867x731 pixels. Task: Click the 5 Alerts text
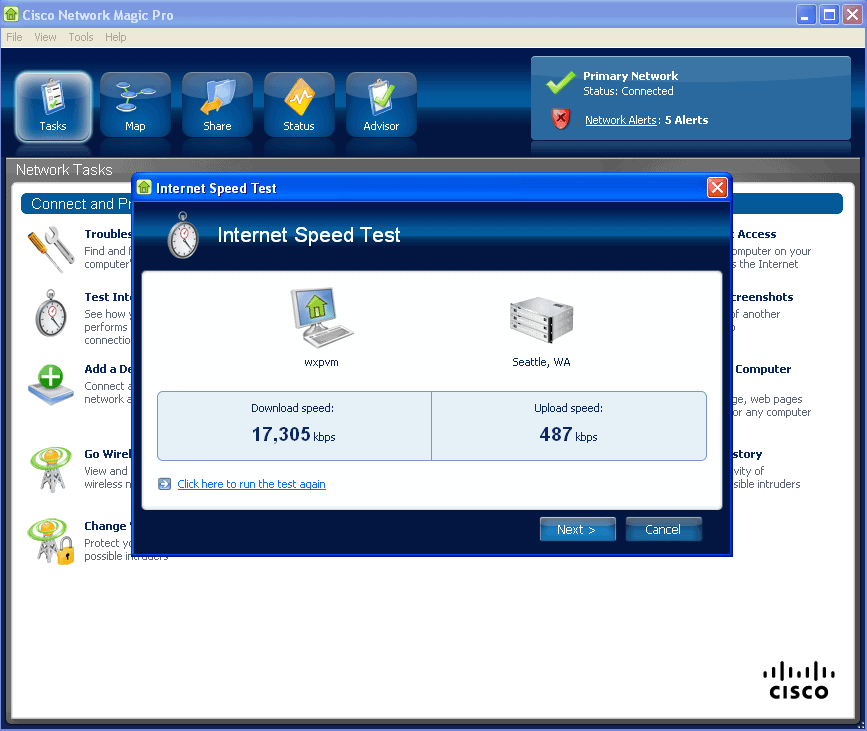[686, 120]
